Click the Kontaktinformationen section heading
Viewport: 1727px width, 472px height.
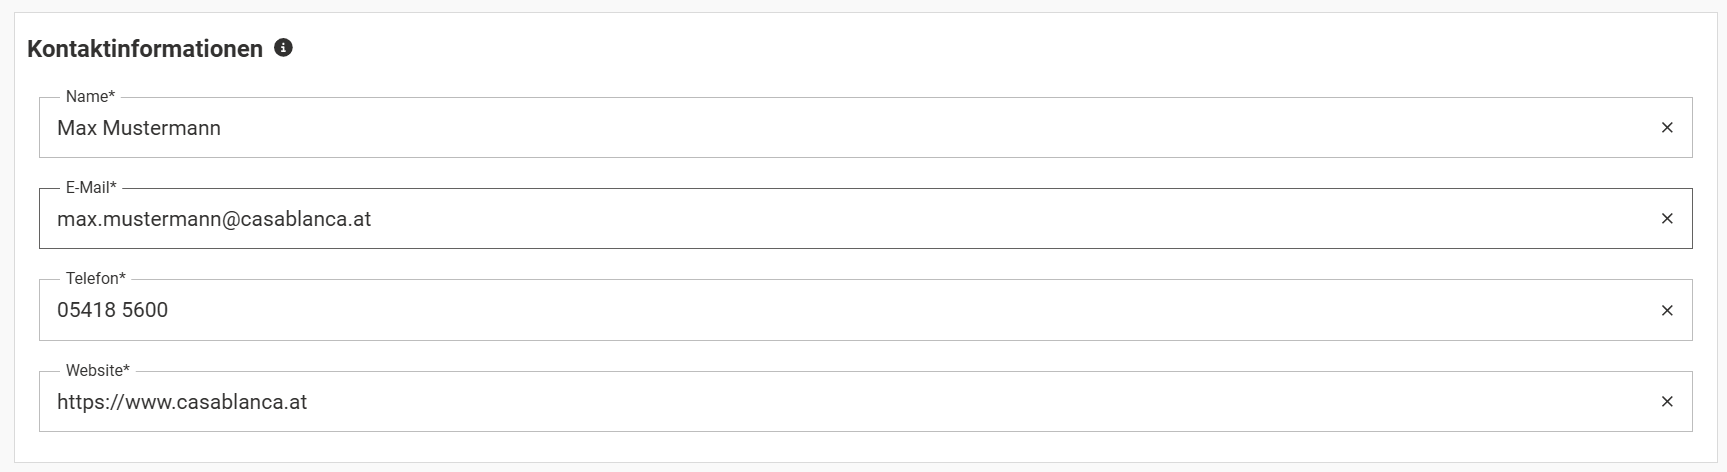tap(145, 49)
